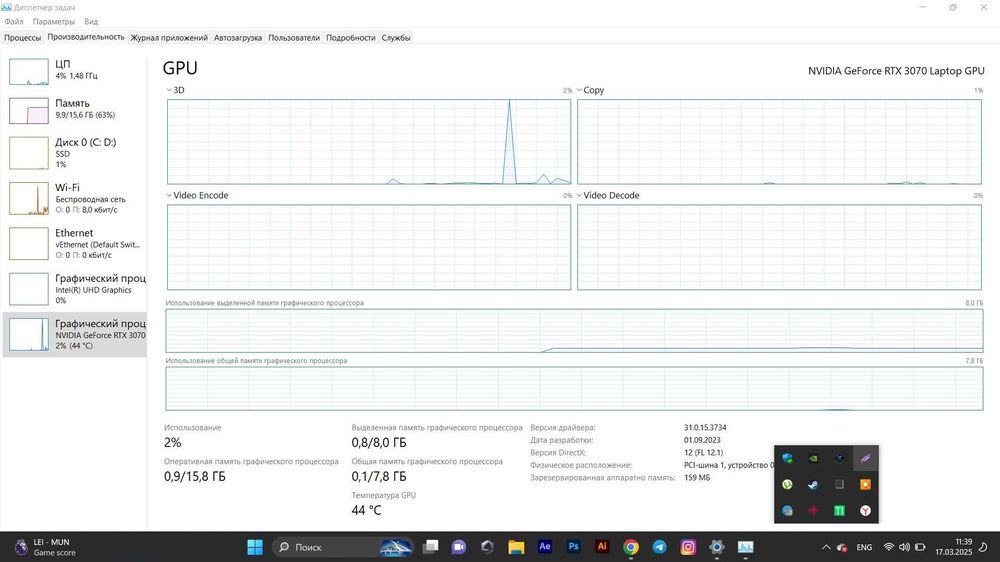The image size is (1000, 562).
Task: Click the green square tray icon
Action: click(839, 510)
